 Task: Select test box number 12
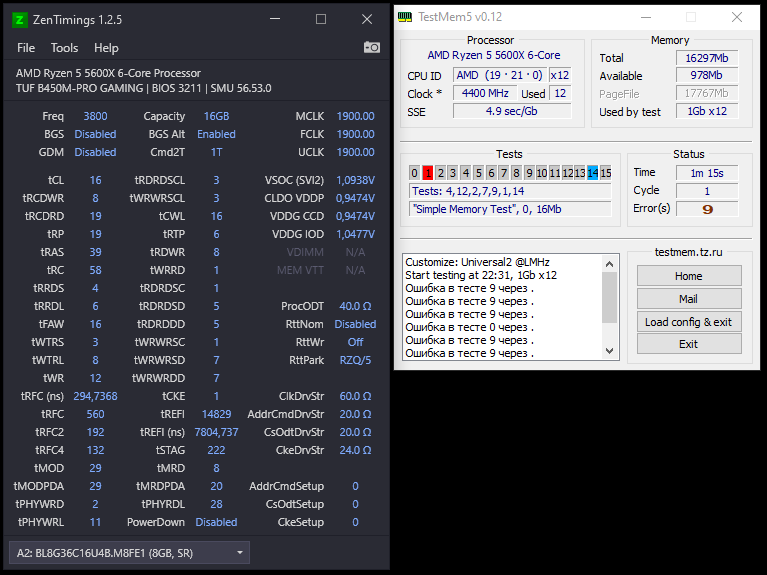(x=567, y=173)
